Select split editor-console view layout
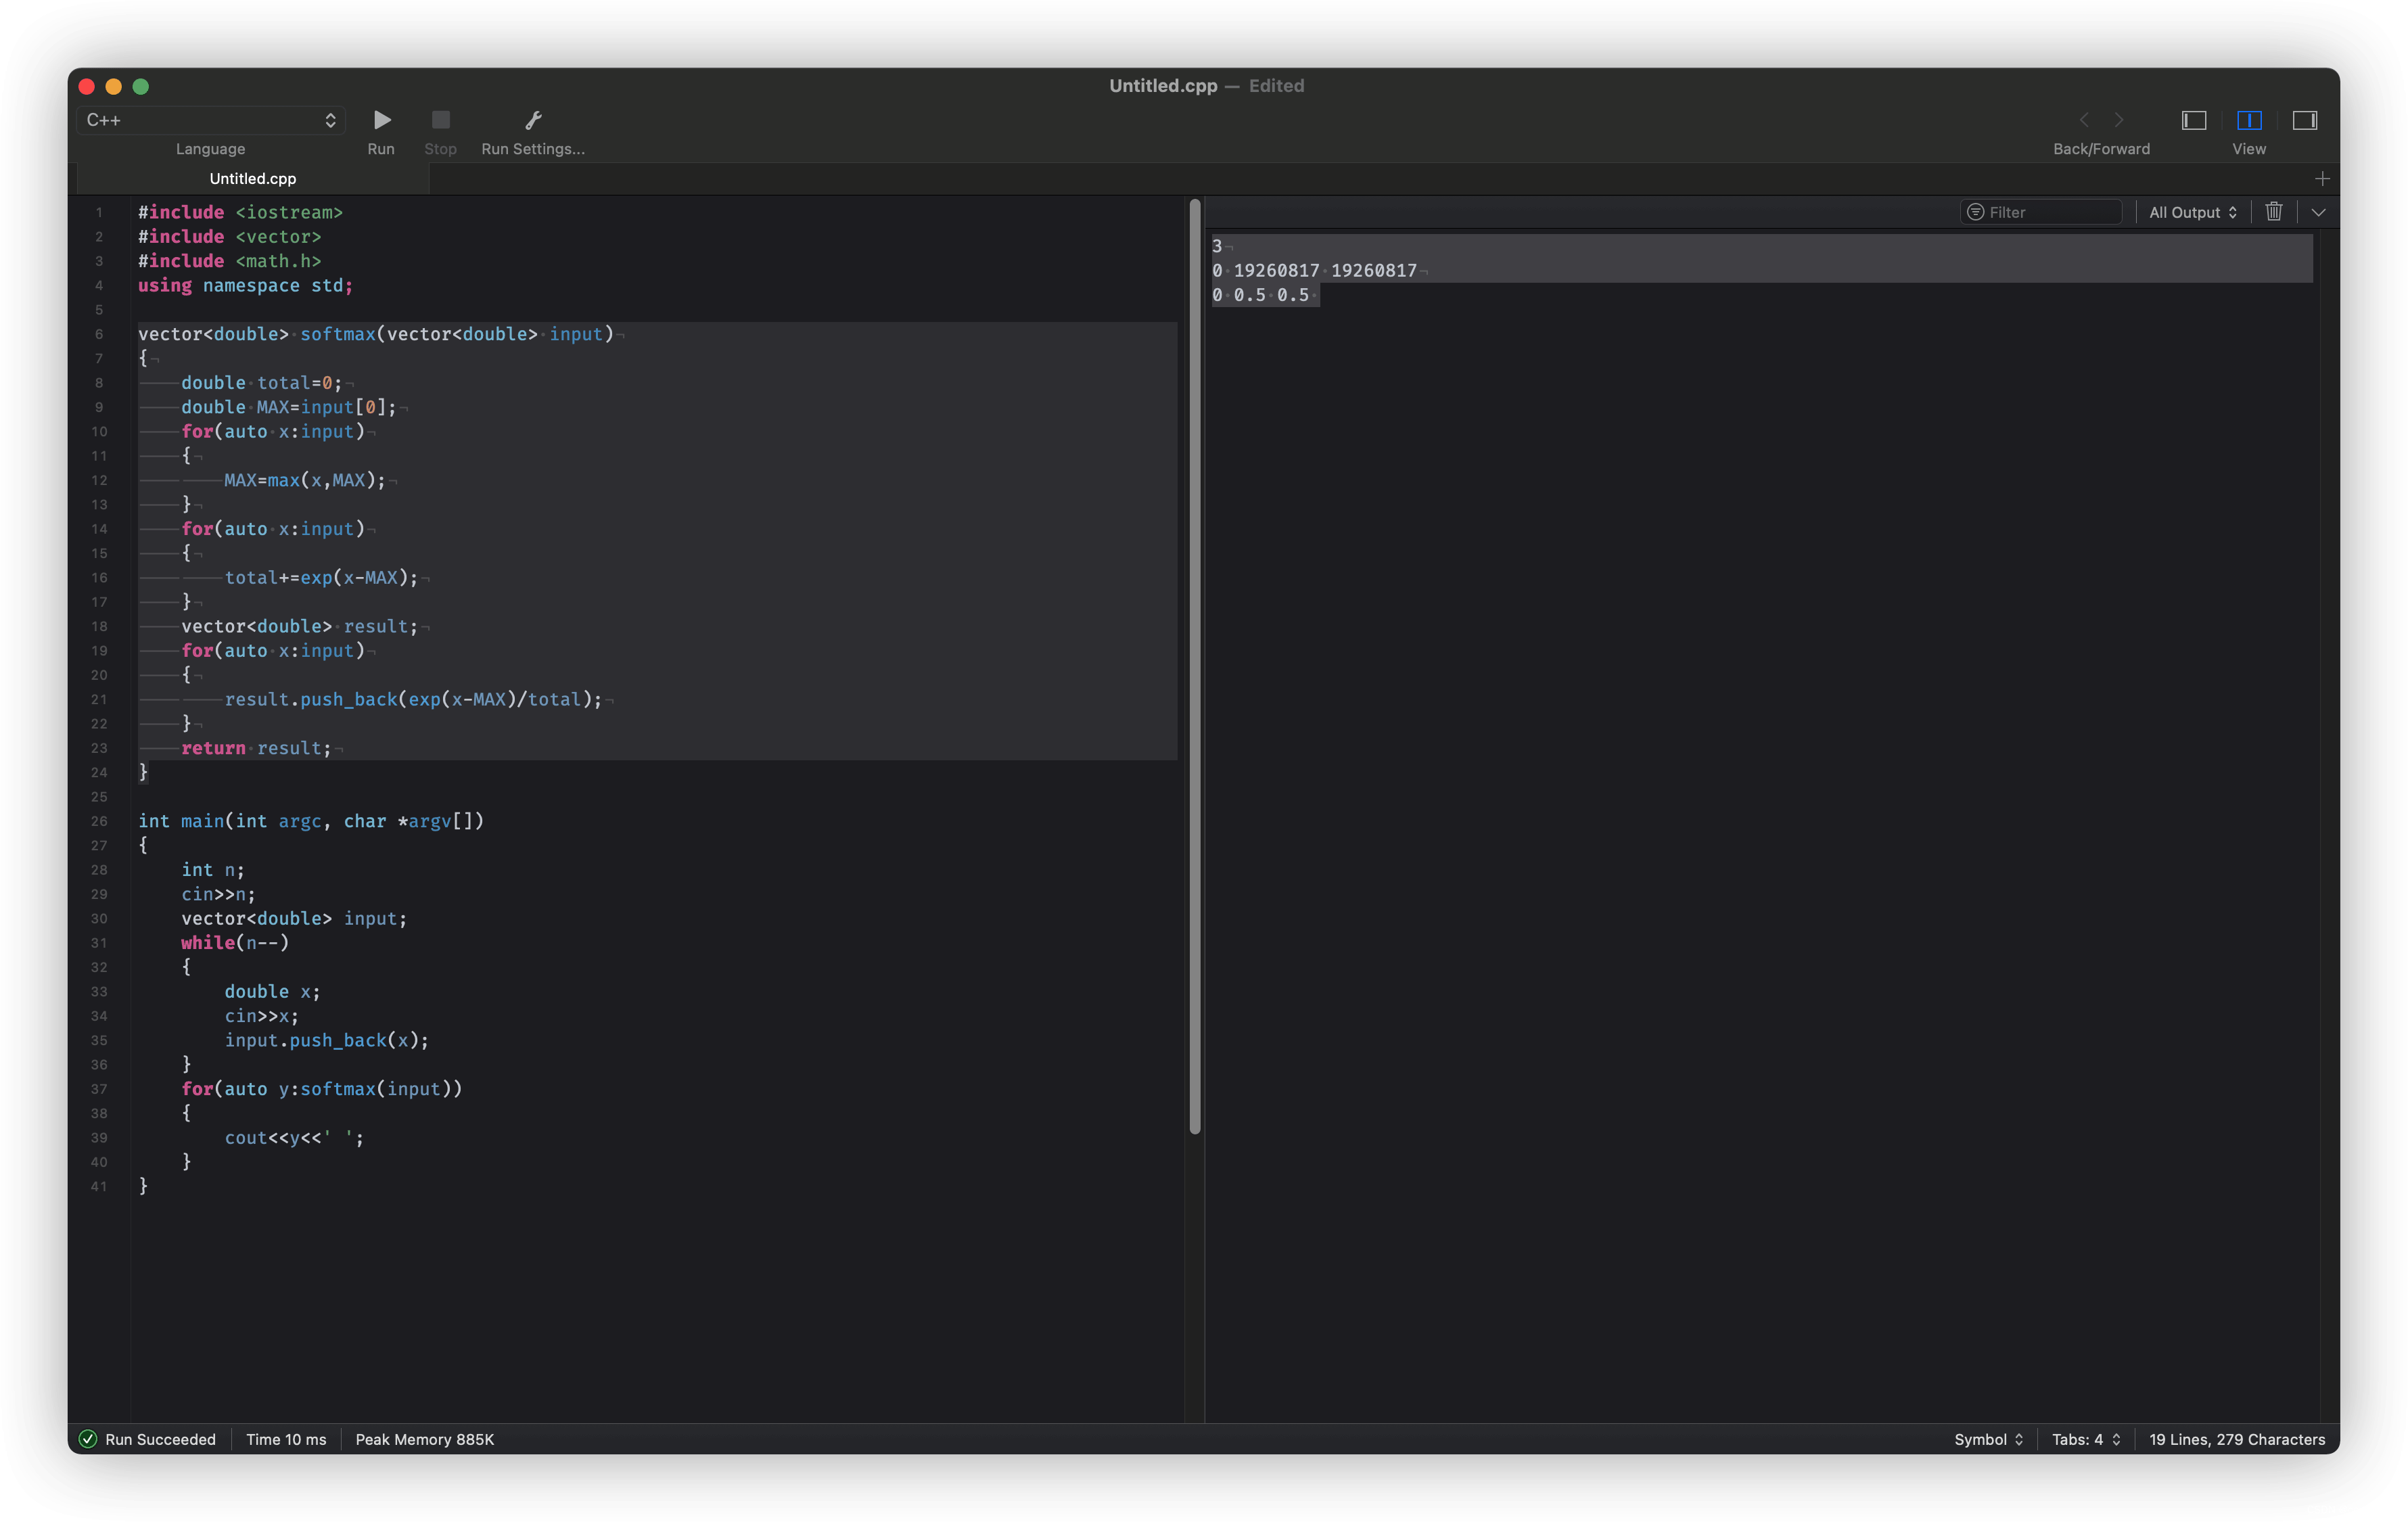Viewport: 2408px width, 1522px height. pyautogui.click(x=2249, y=120)
